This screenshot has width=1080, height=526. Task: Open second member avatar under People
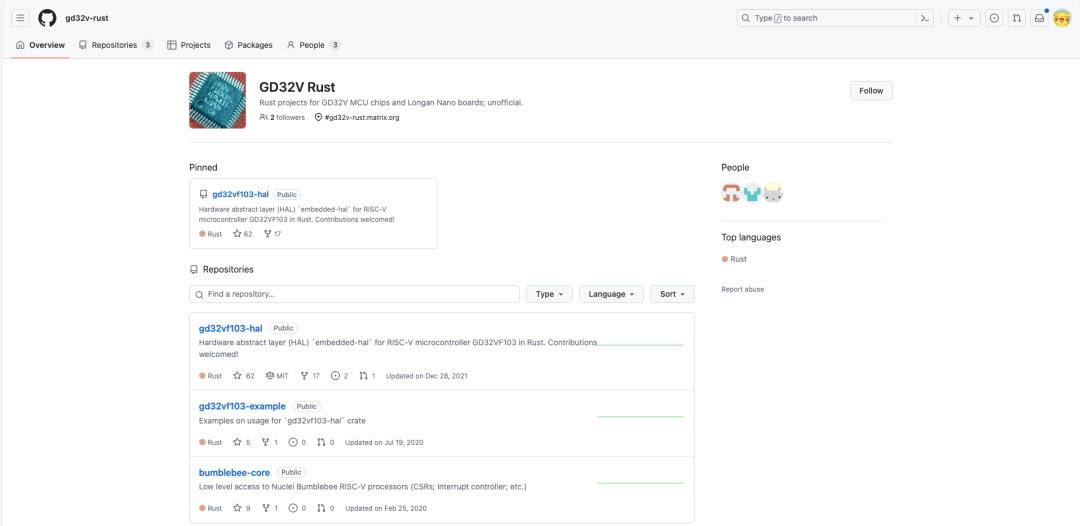752,193
